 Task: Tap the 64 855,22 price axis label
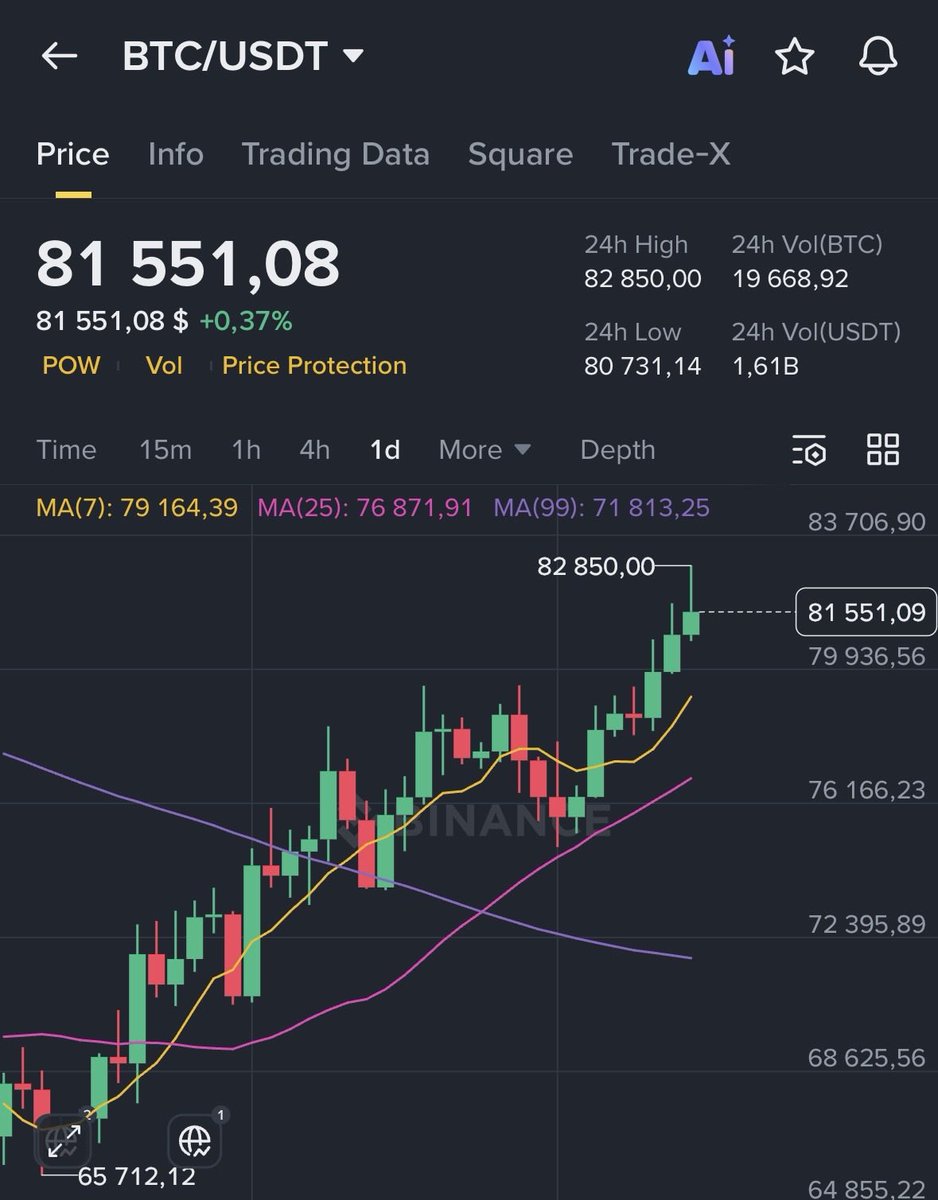coord(867,1189)
